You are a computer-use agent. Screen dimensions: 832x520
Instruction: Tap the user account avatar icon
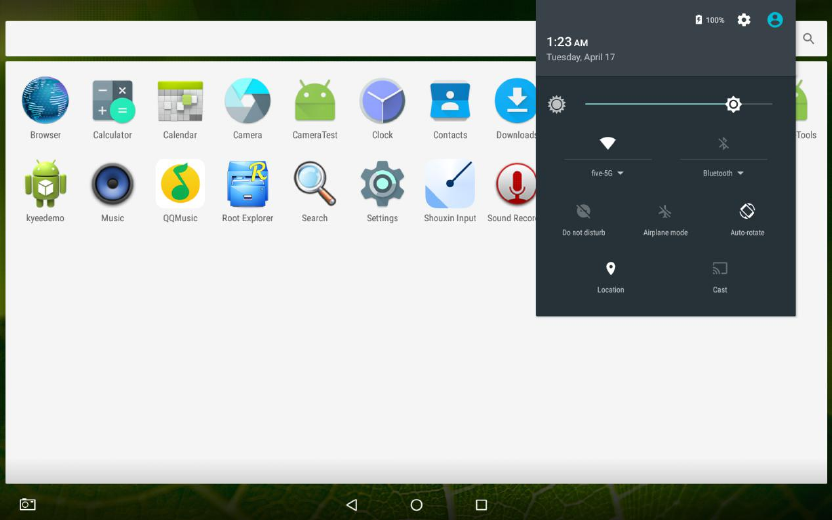click(x=775, y=20)
